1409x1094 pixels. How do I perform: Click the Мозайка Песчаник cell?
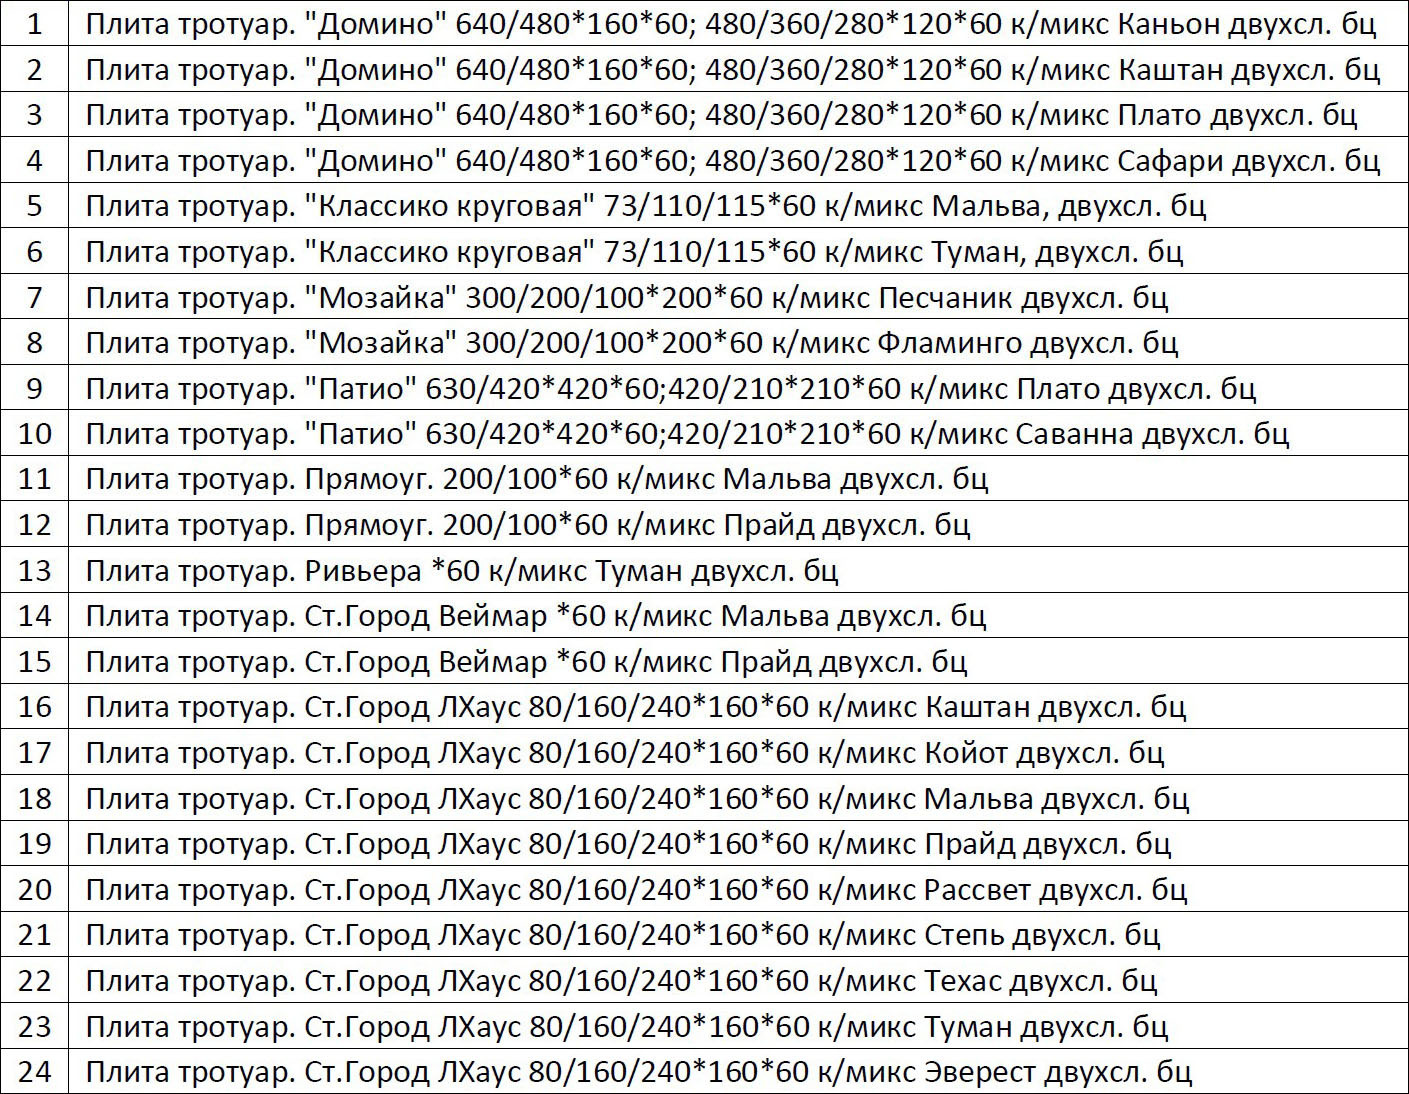click(x=738, y=297)
